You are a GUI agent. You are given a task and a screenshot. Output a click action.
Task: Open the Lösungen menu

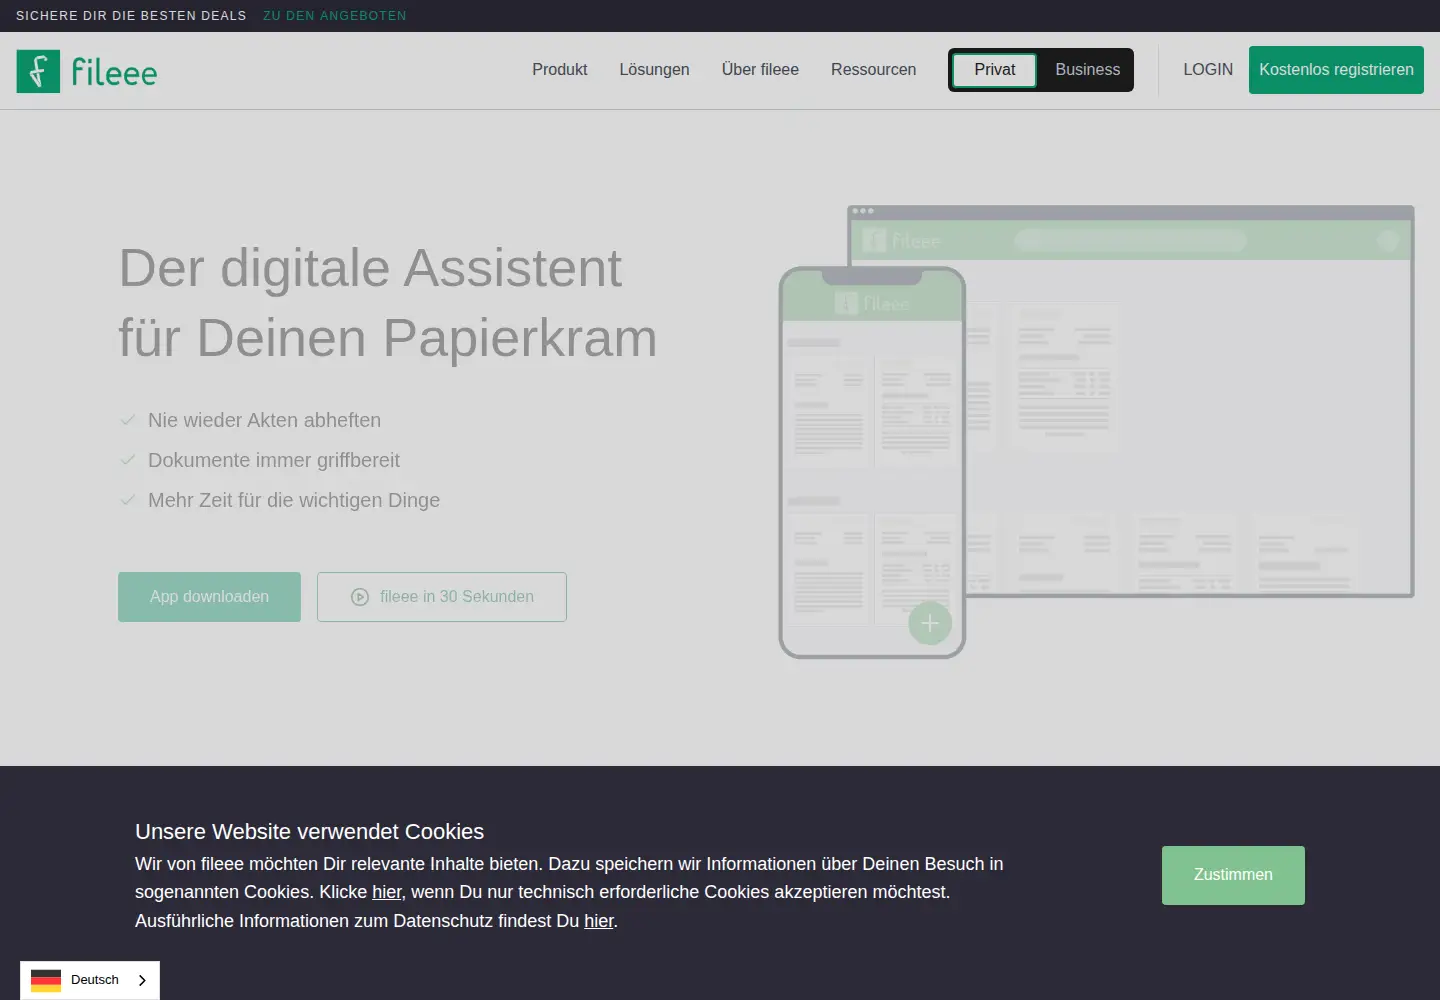(x=654, y=70)
